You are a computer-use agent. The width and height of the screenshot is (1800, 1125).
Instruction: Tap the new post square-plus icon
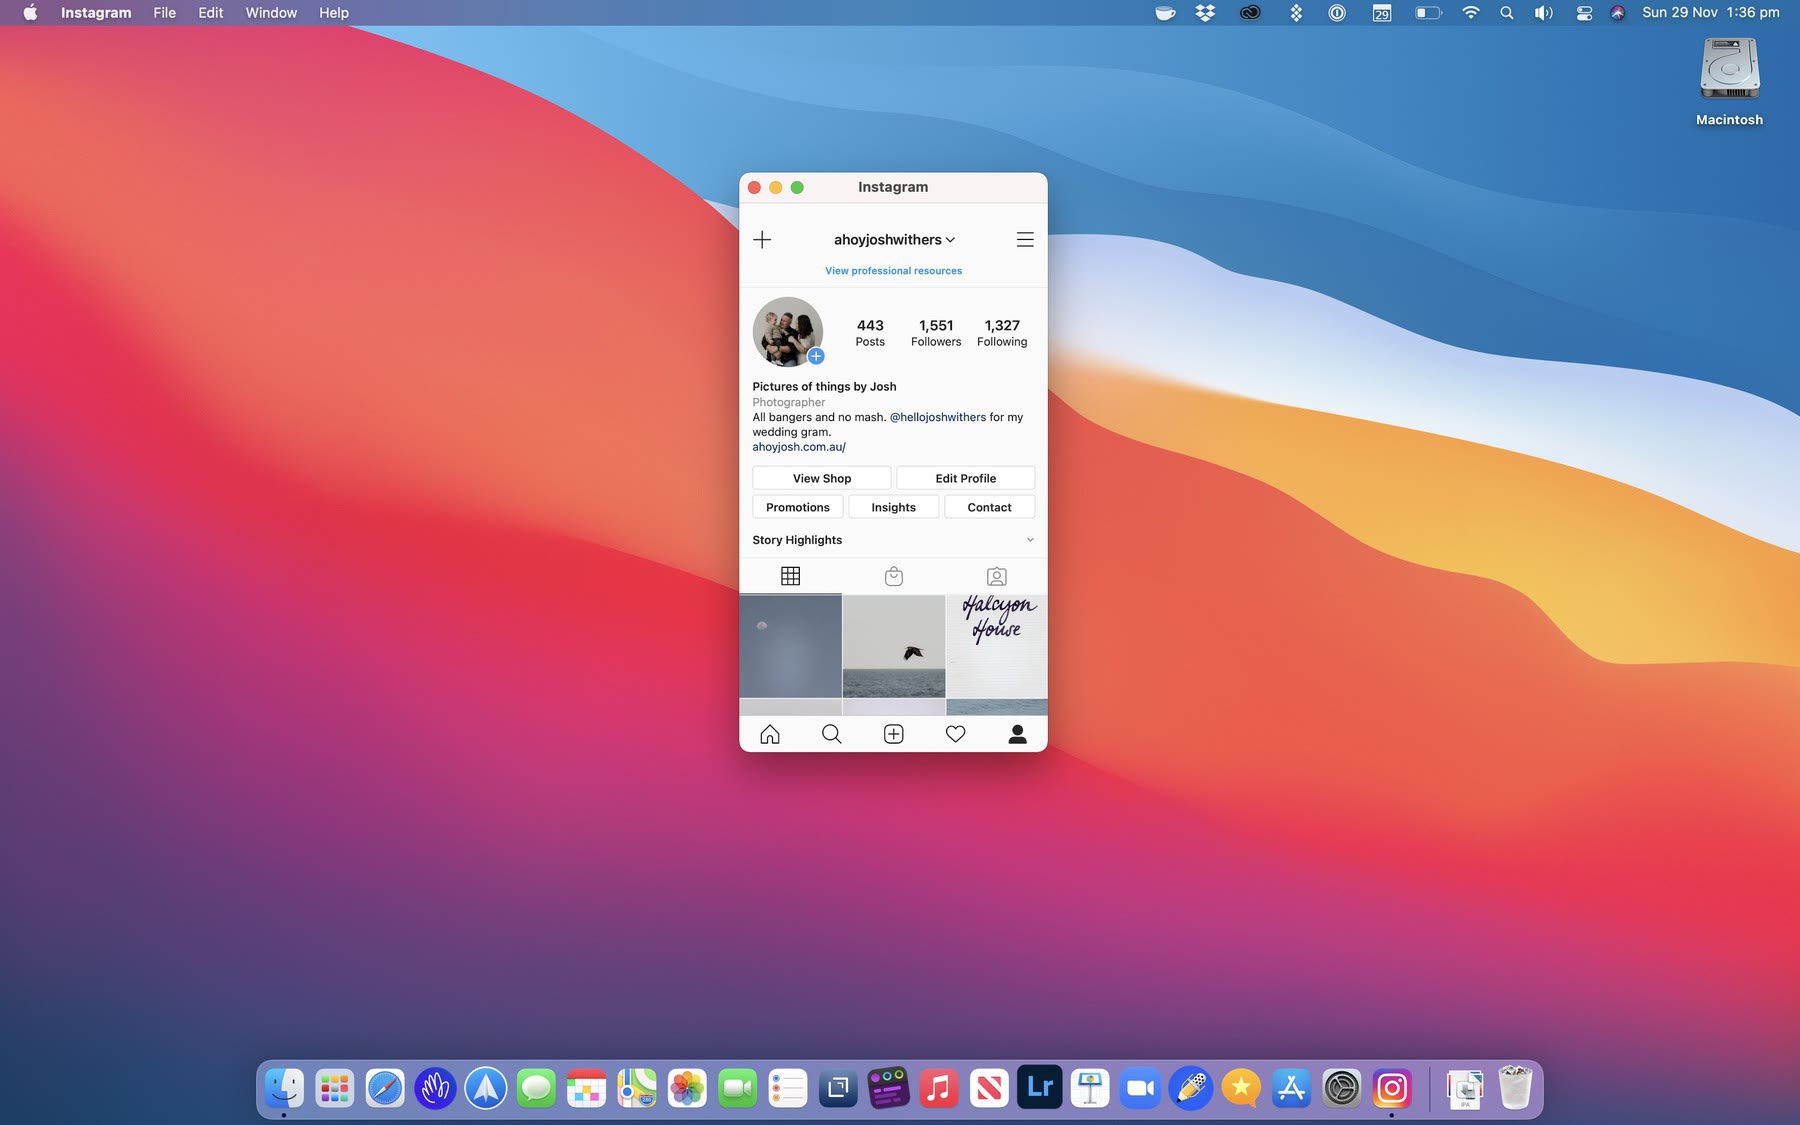pos(893,734)
